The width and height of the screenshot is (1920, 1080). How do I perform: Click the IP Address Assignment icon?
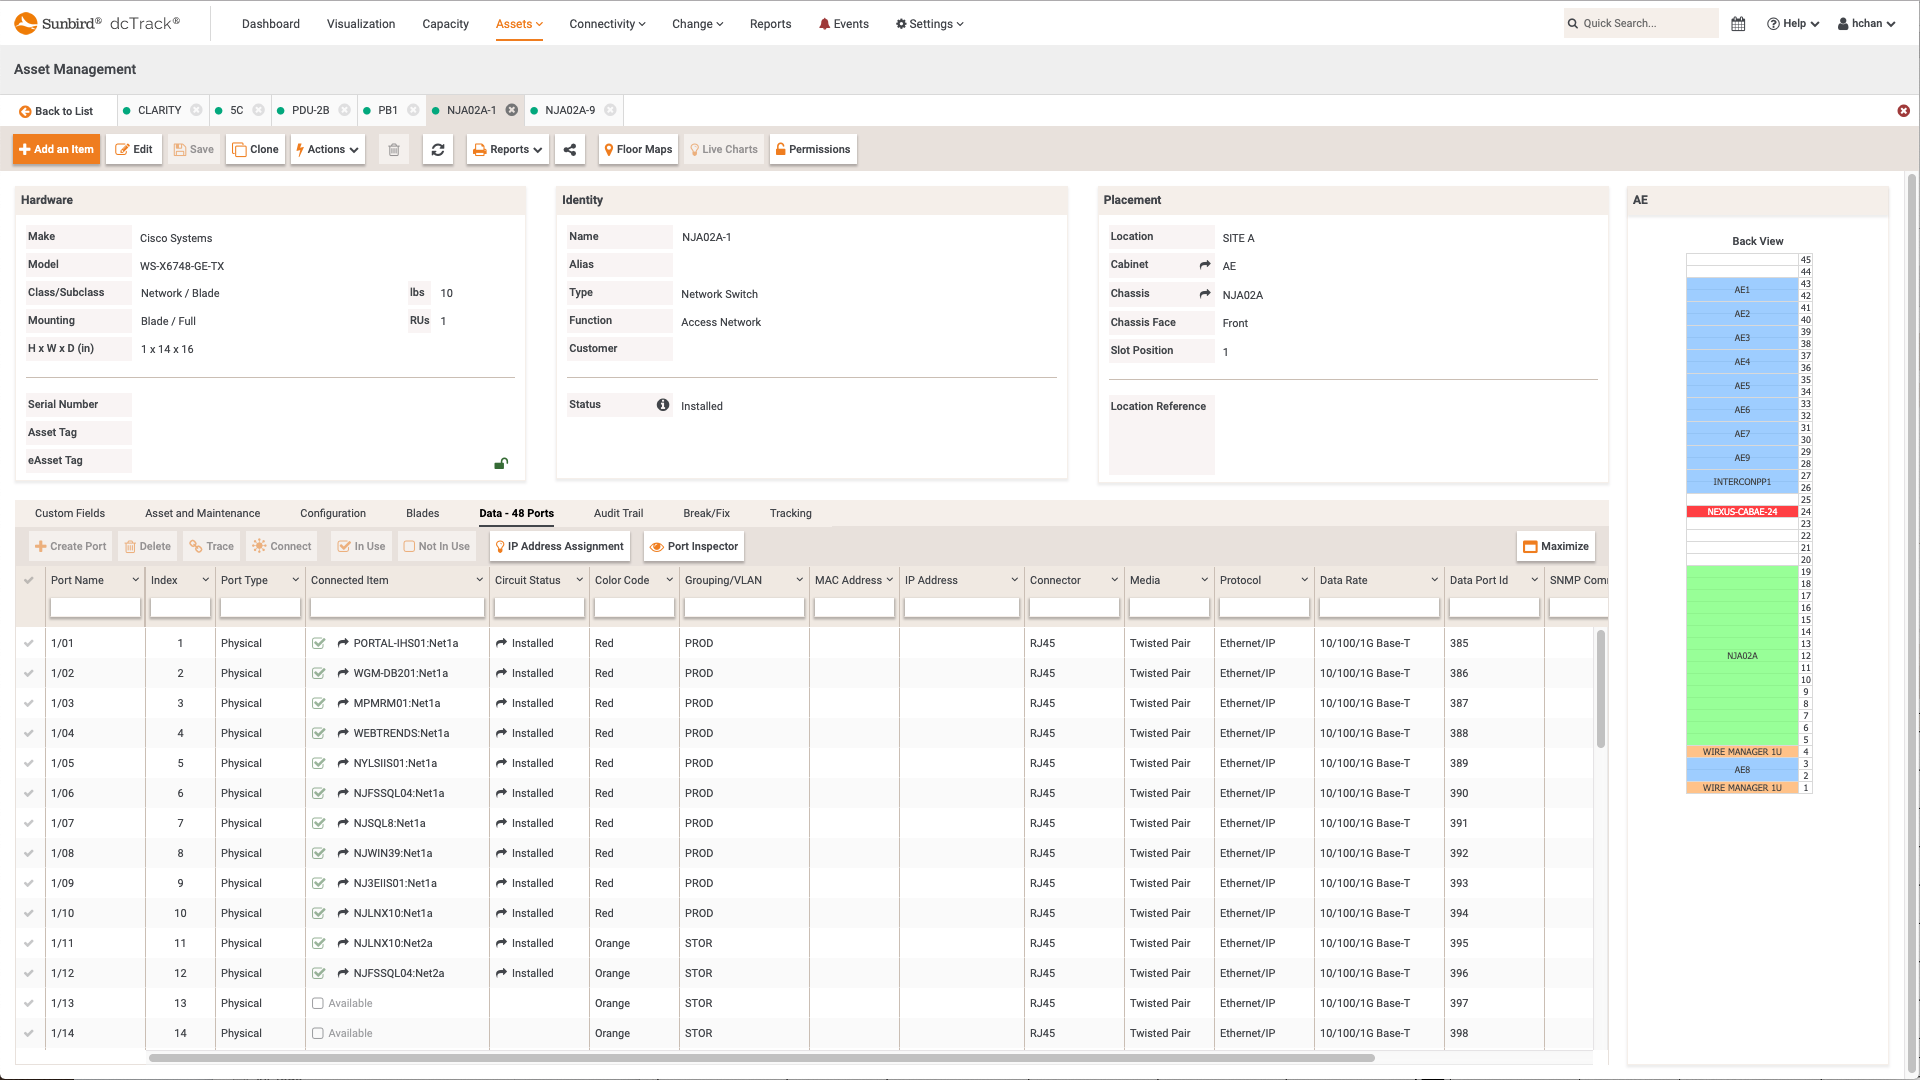pos(559,546)
